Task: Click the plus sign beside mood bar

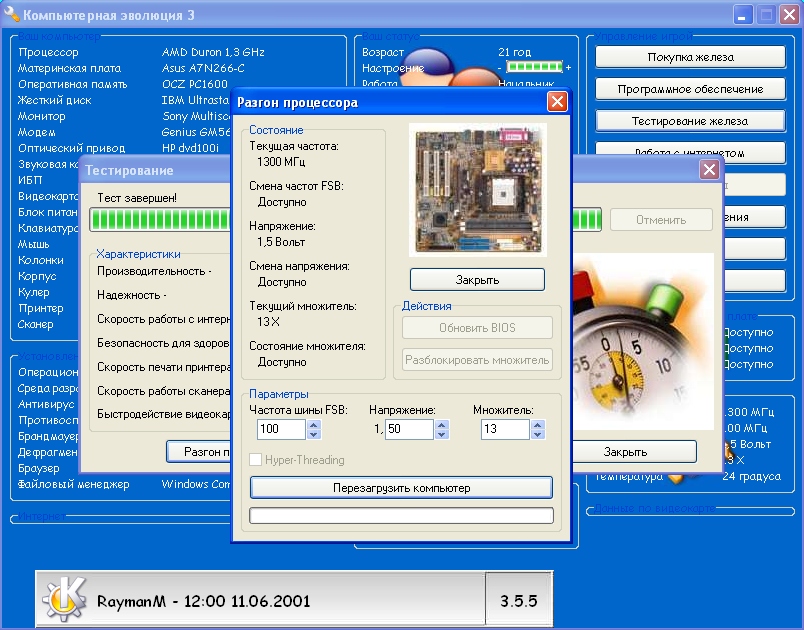Action: pos(568,68)
